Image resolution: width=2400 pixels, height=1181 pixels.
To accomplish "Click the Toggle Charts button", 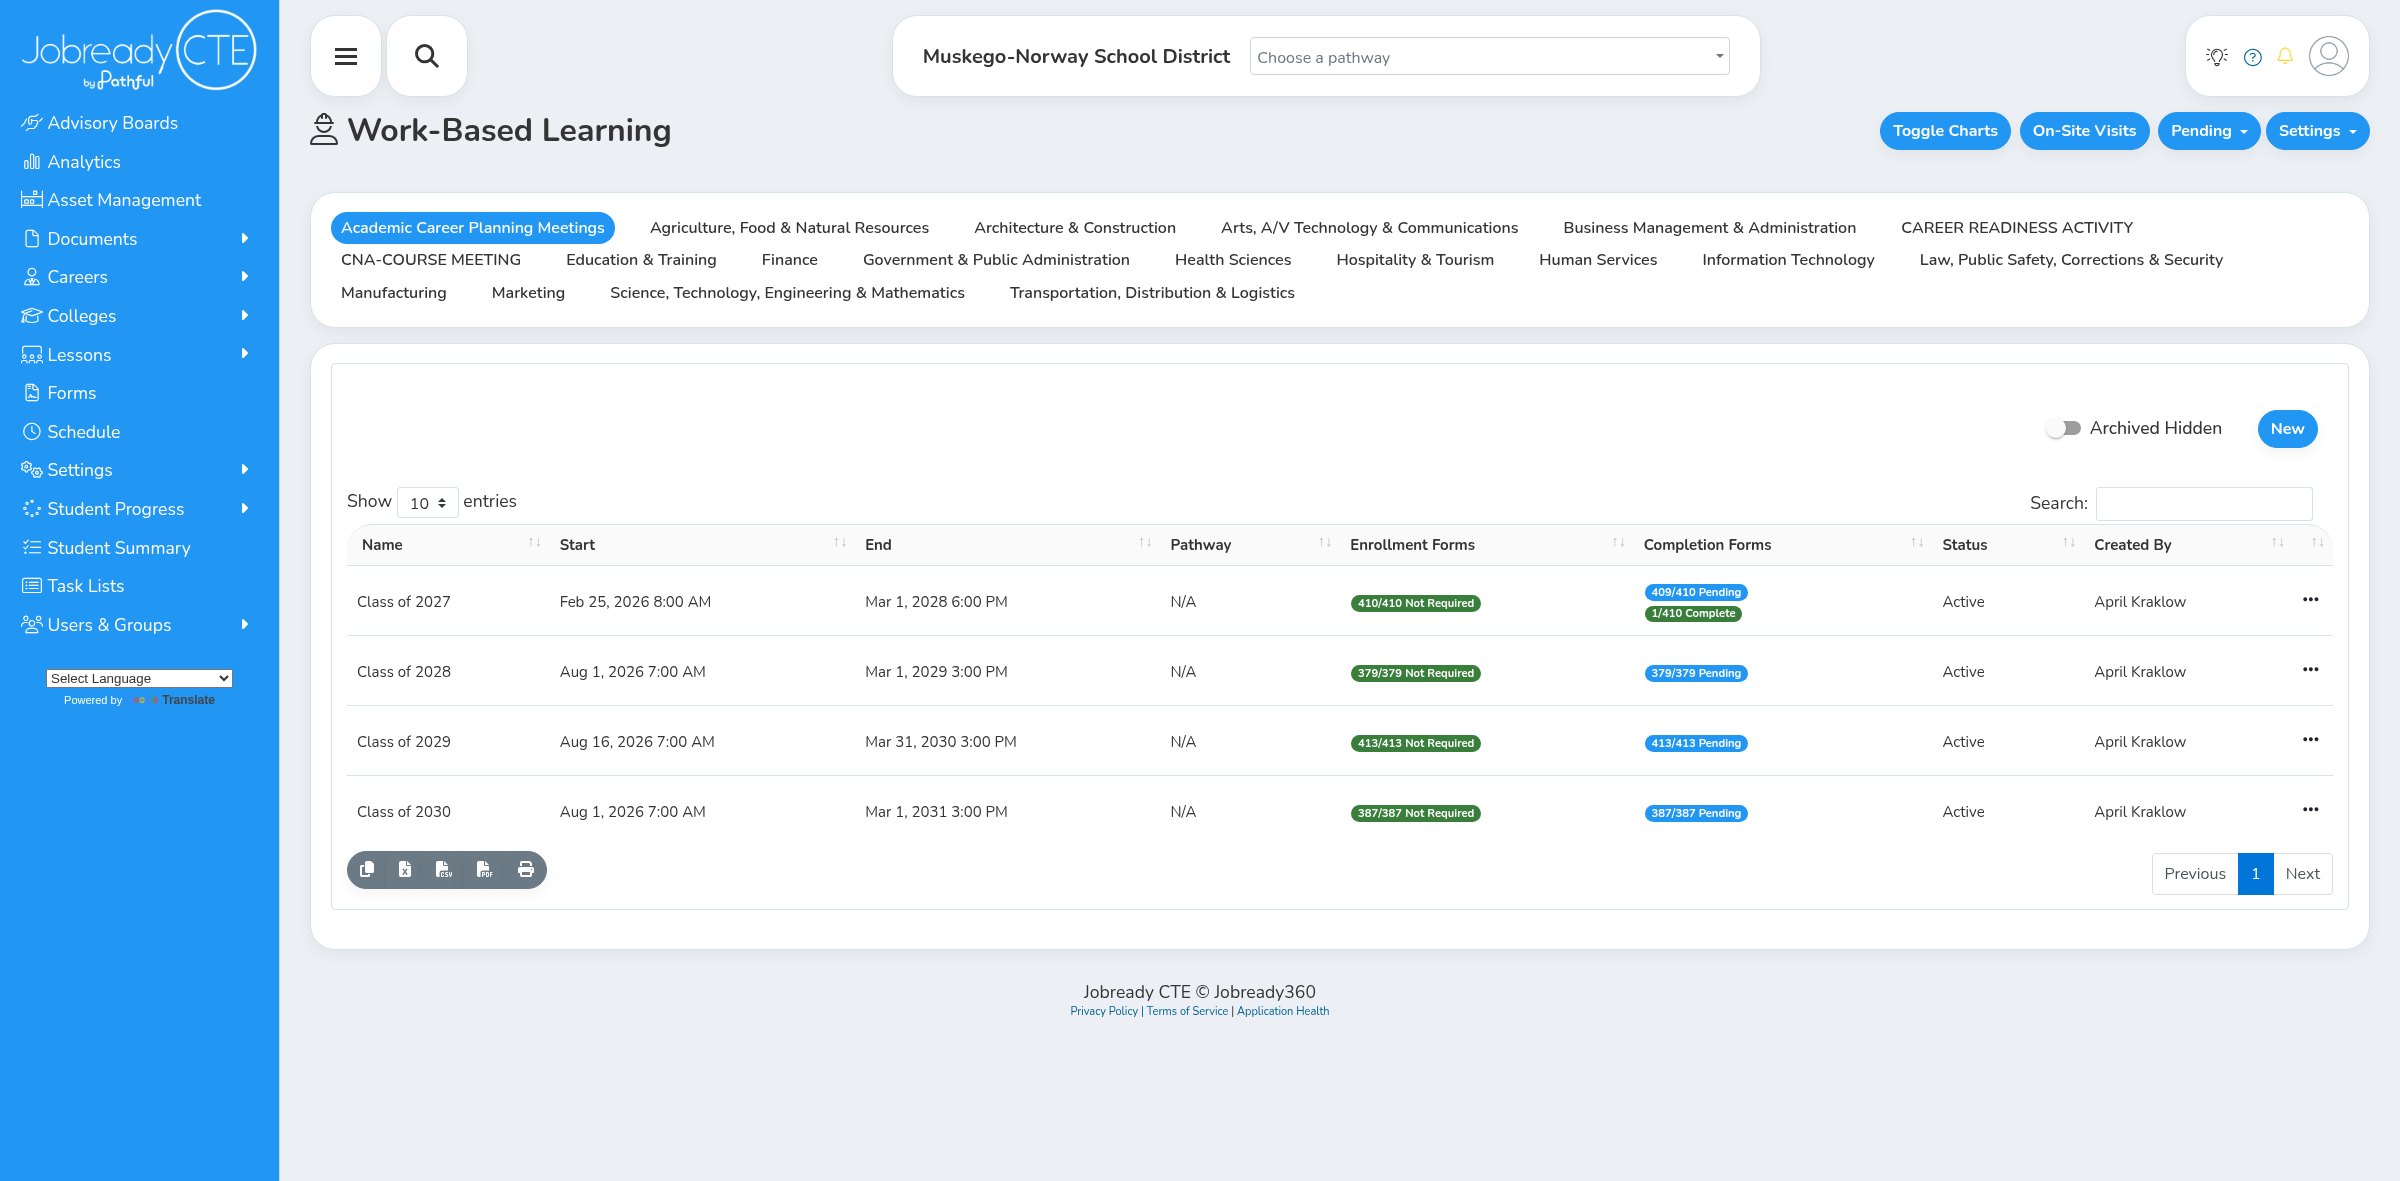I will click(x=1945, y=131).
